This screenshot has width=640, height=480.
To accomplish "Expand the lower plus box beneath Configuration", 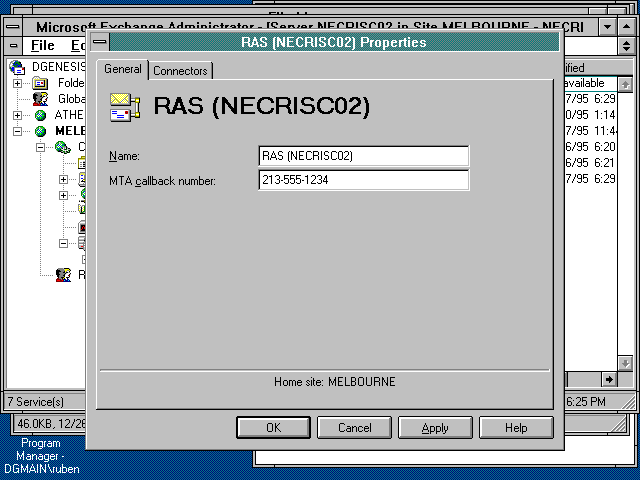I will pyautogui.click(x=63, y=196).
